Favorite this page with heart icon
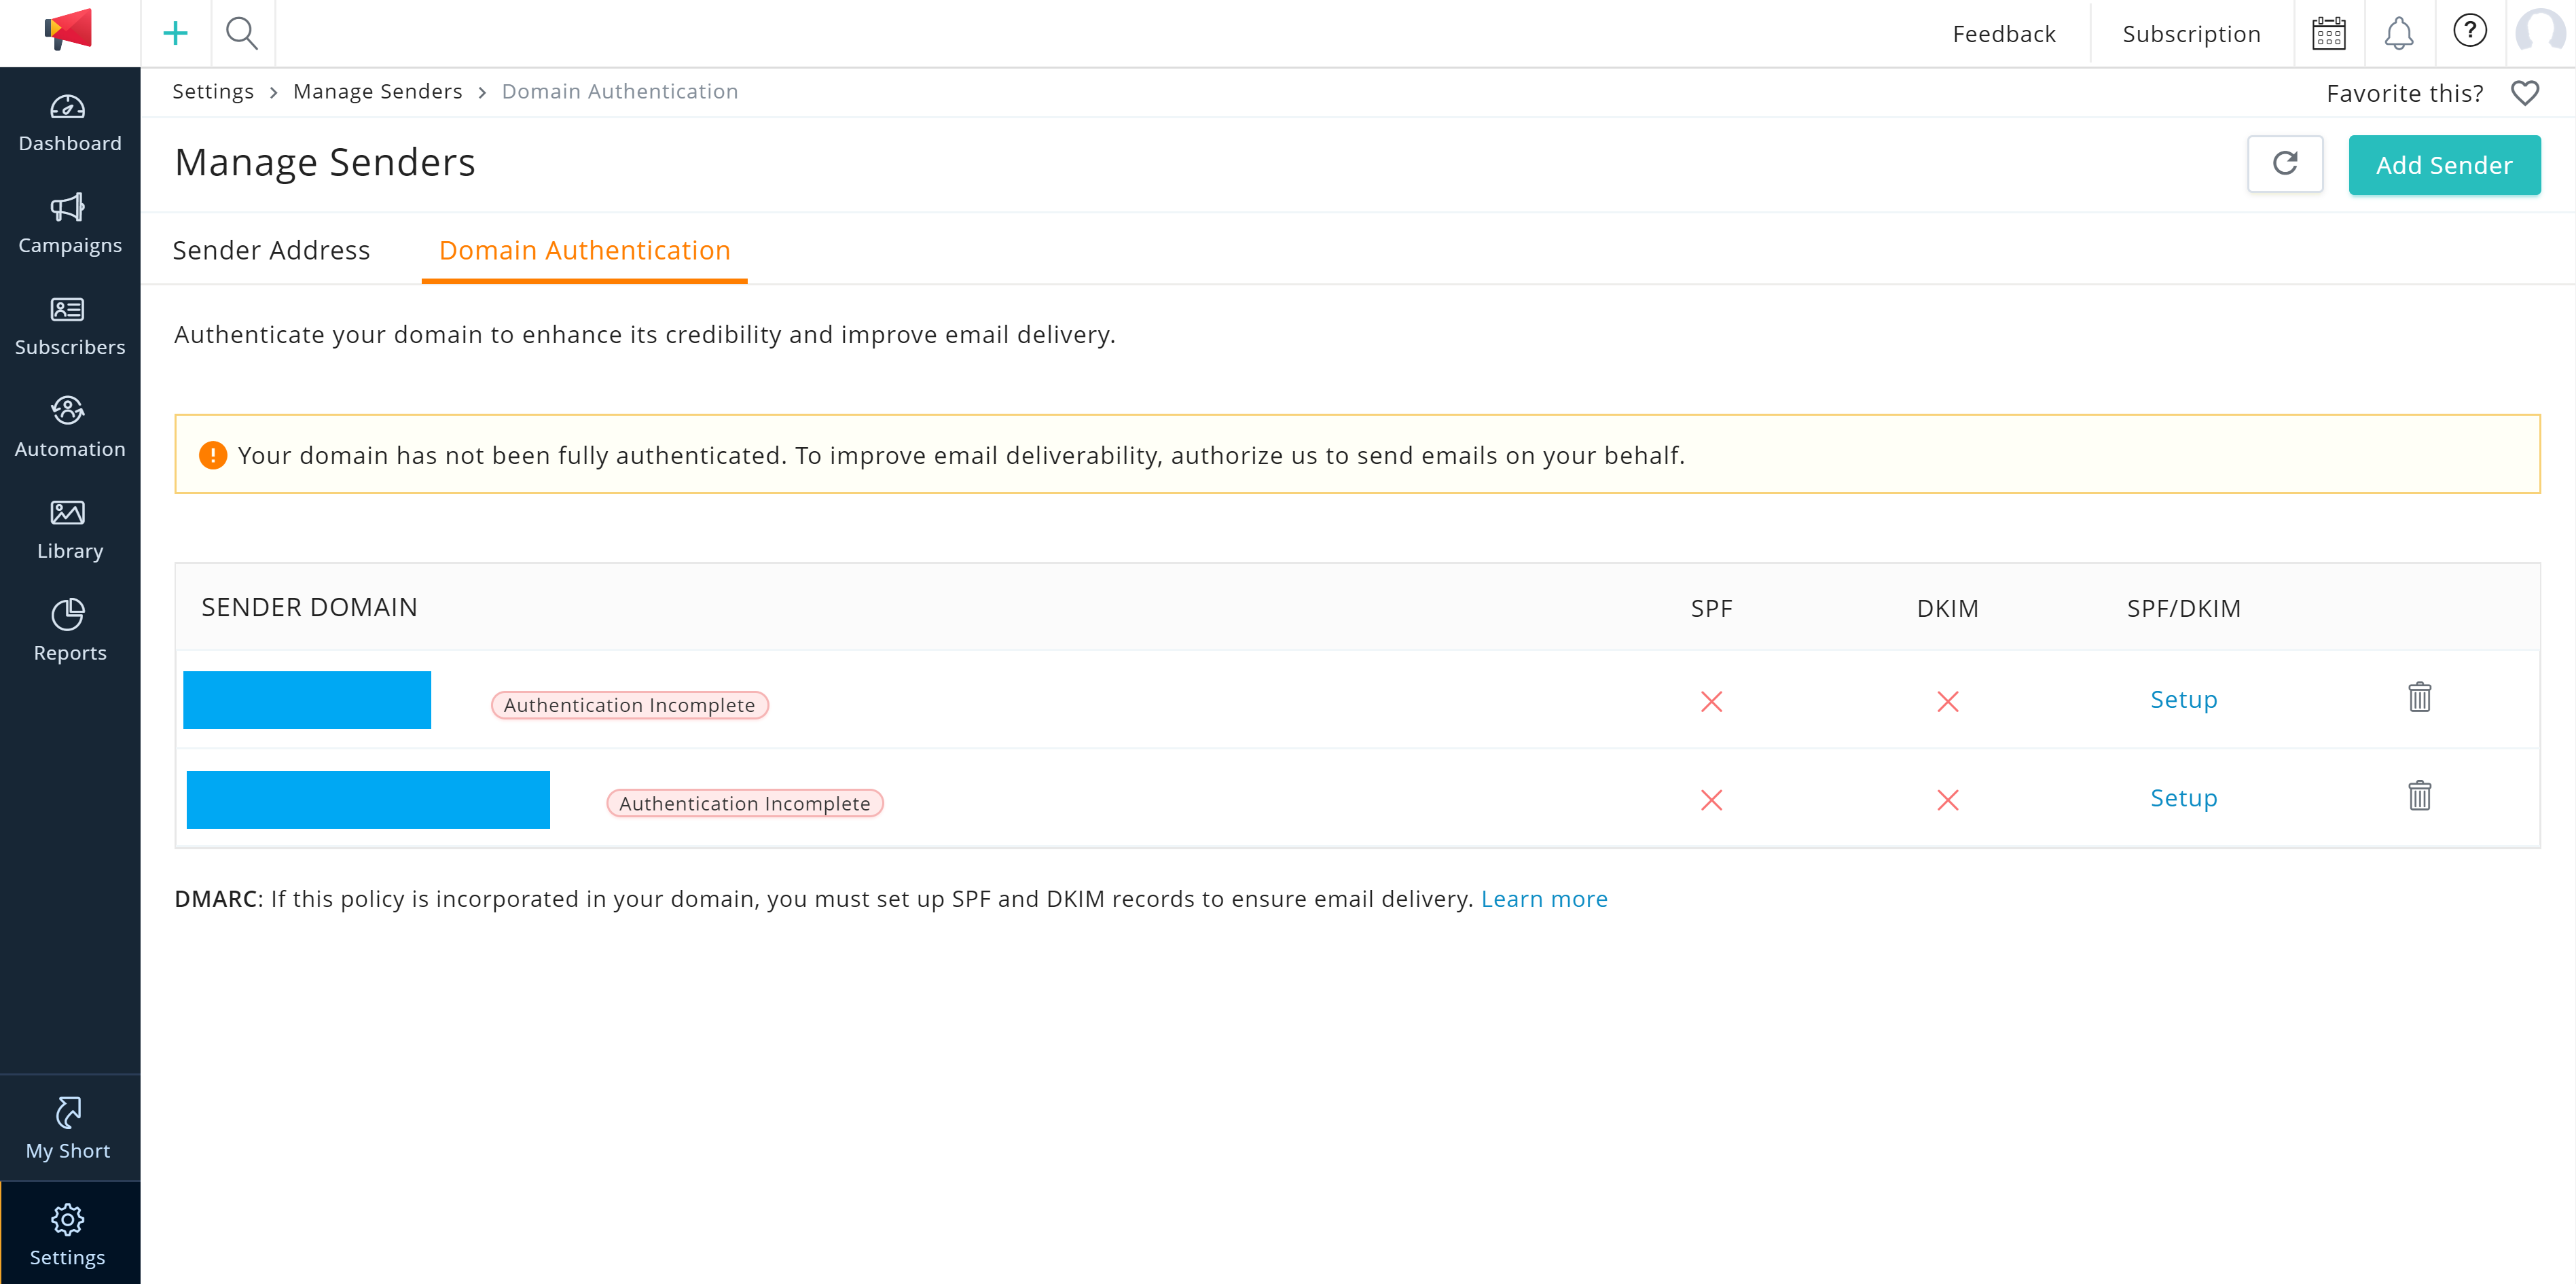This screenshot has height=1284, width=2576. pyautogui.click(x=2525, y=93)
